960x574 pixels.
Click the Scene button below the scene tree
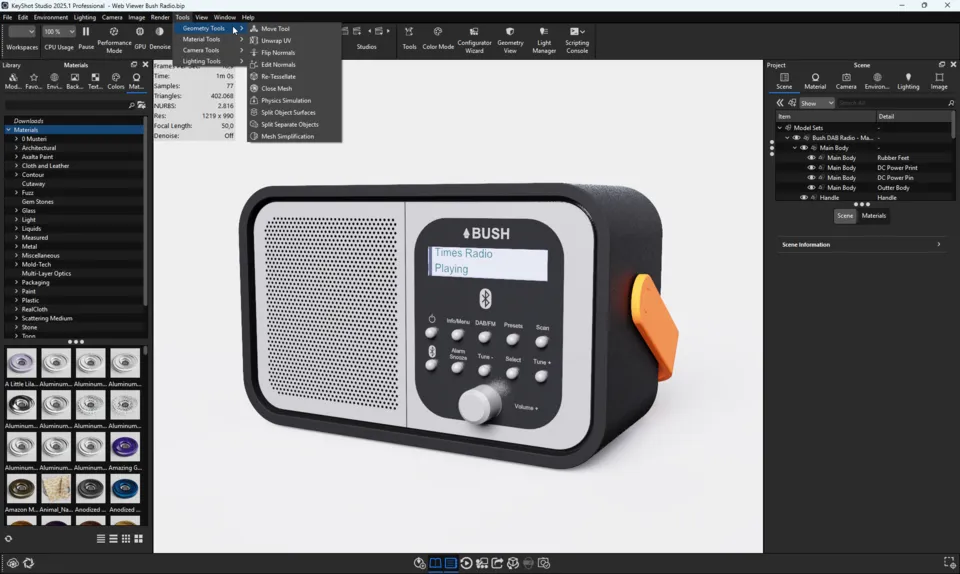(x=845, y=215)
